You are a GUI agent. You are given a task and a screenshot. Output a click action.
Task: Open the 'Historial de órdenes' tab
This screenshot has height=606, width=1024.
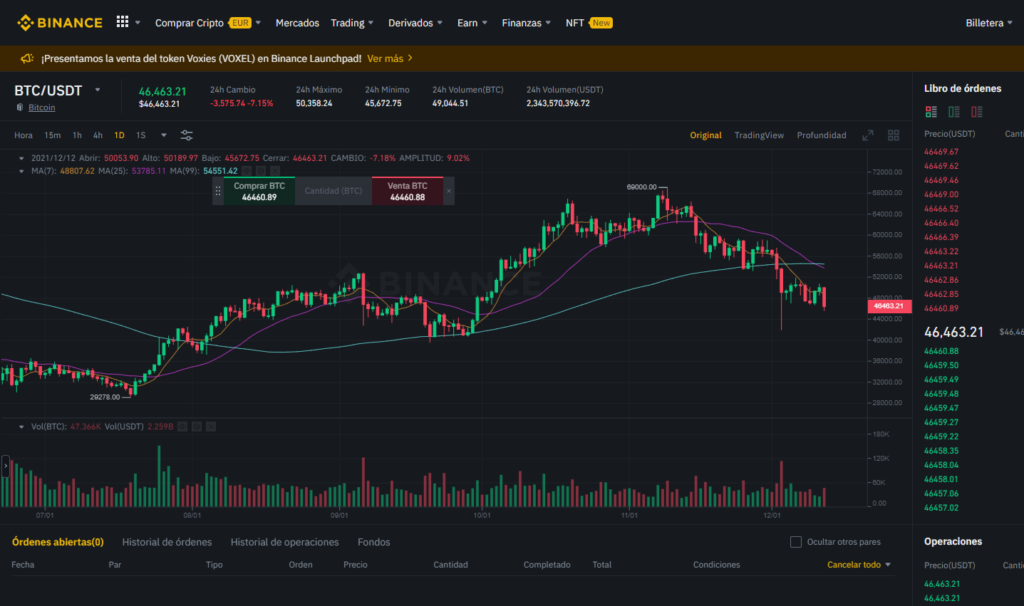coord(166,542)
